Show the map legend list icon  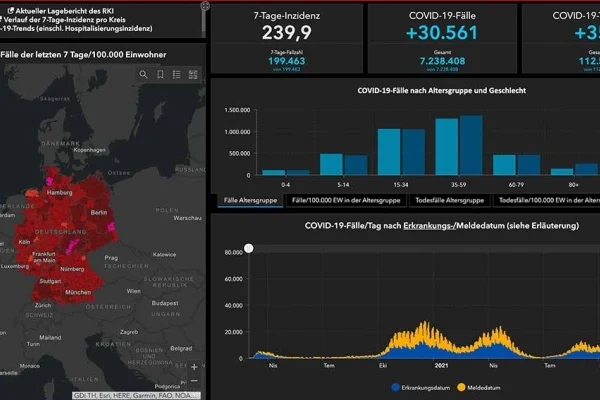(176, 74)
